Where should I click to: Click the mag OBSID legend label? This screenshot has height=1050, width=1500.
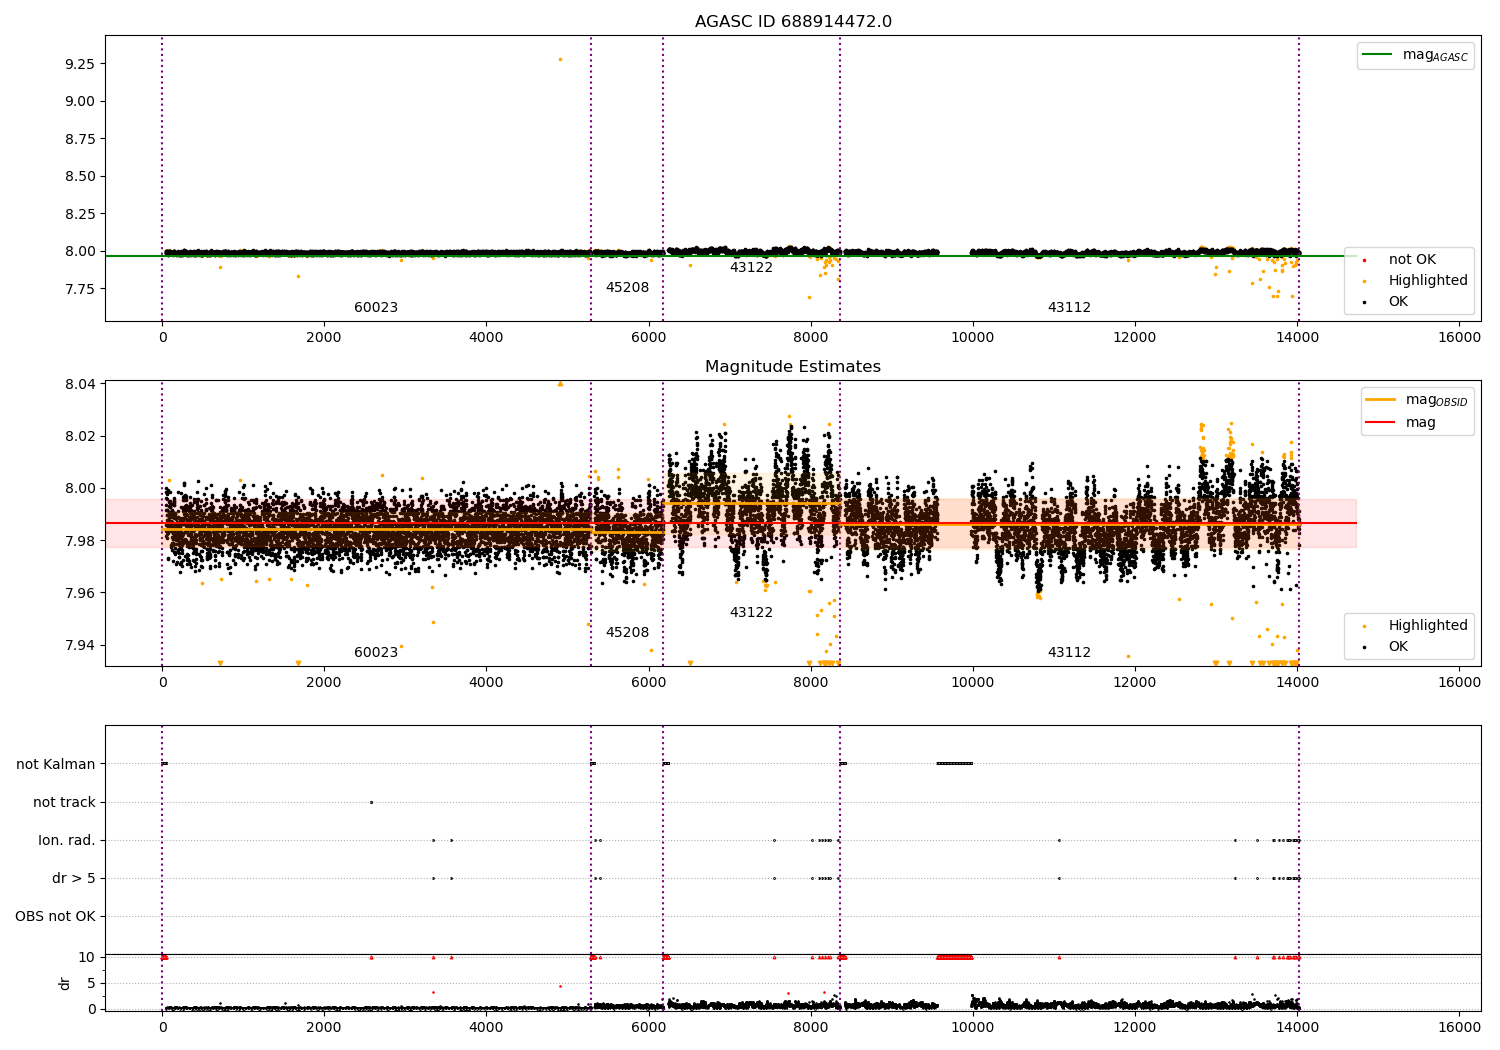coord(1436,401)
